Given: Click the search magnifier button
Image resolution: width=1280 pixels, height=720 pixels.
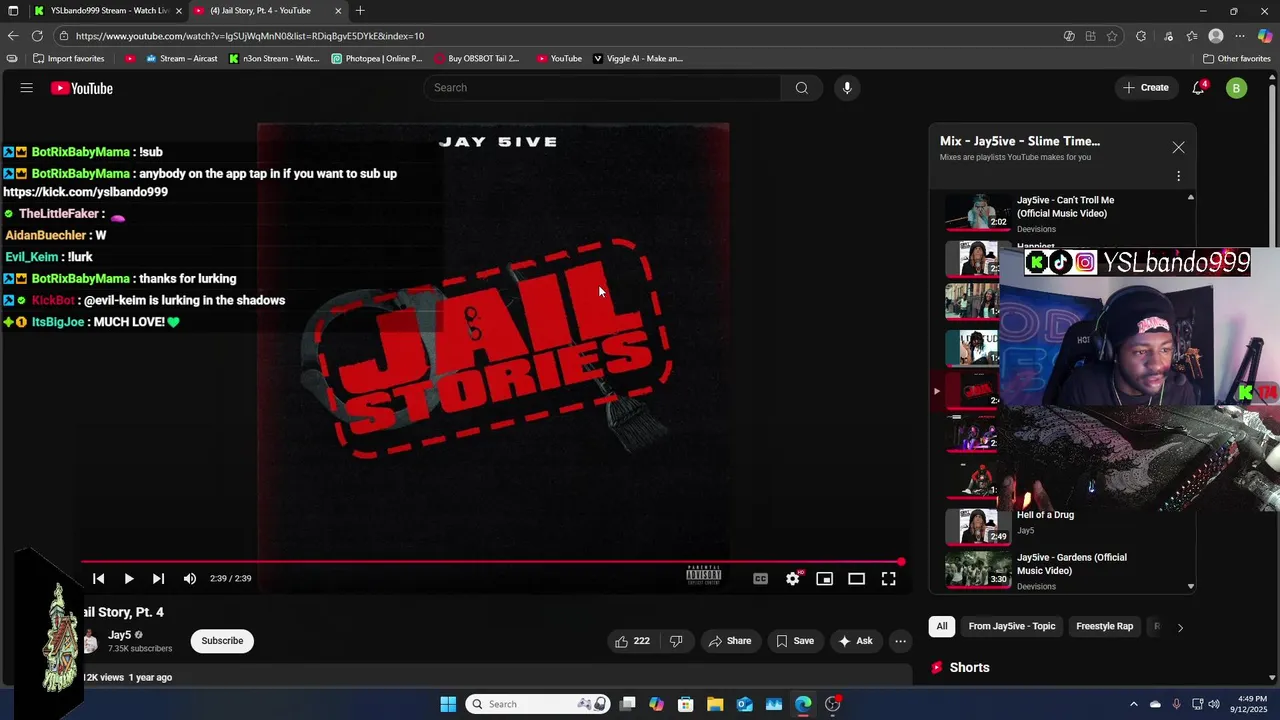Looking at the screenshot, I should [801, 88].
